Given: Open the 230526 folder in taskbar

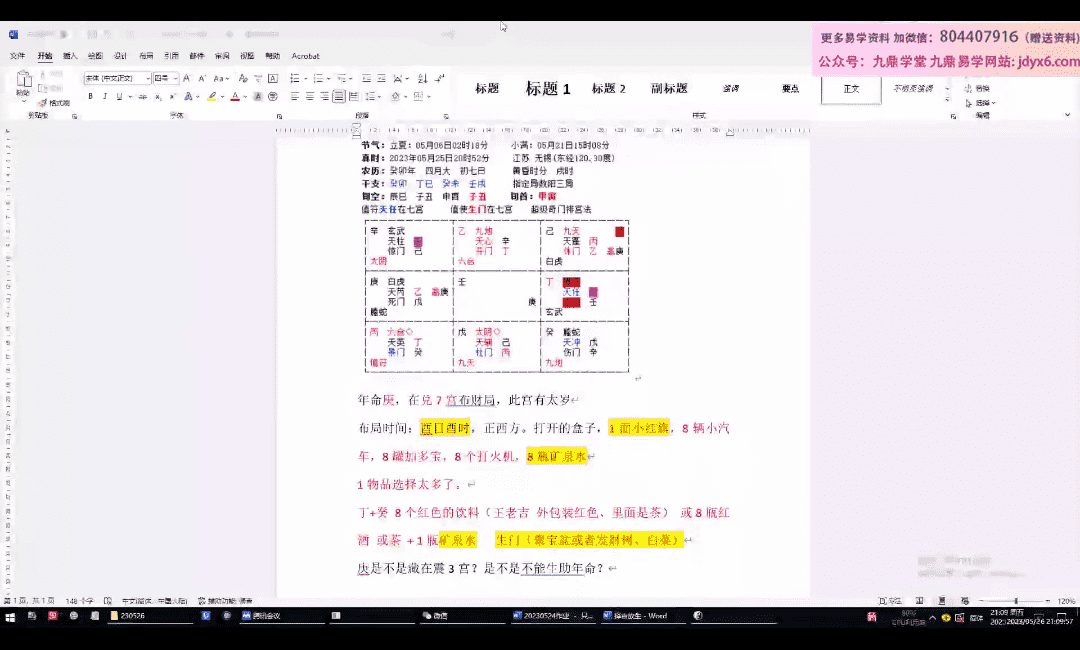Looking at the screenshot, I should (x=127, y=616).
